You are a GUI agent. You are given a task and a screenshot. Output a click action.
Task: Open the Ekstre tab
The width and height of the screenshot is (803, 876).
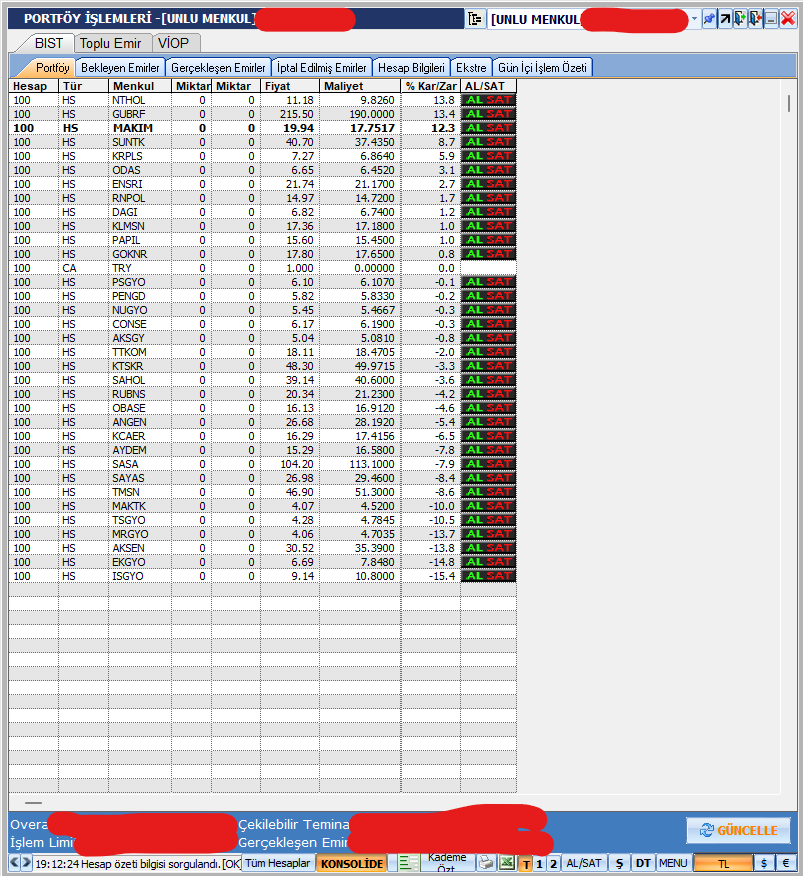click(x=471, y=68)
